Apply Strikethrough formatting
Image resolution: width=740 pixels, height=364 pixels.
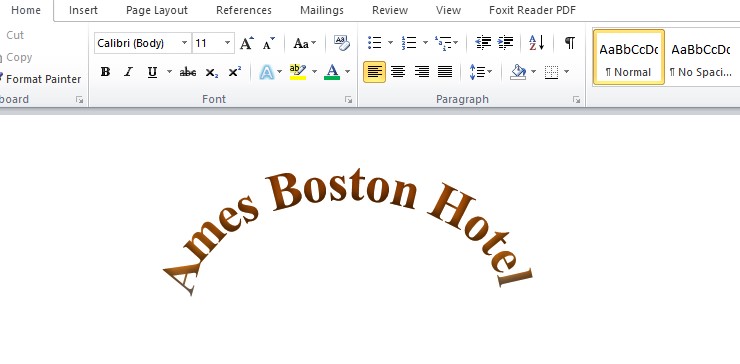188,72
